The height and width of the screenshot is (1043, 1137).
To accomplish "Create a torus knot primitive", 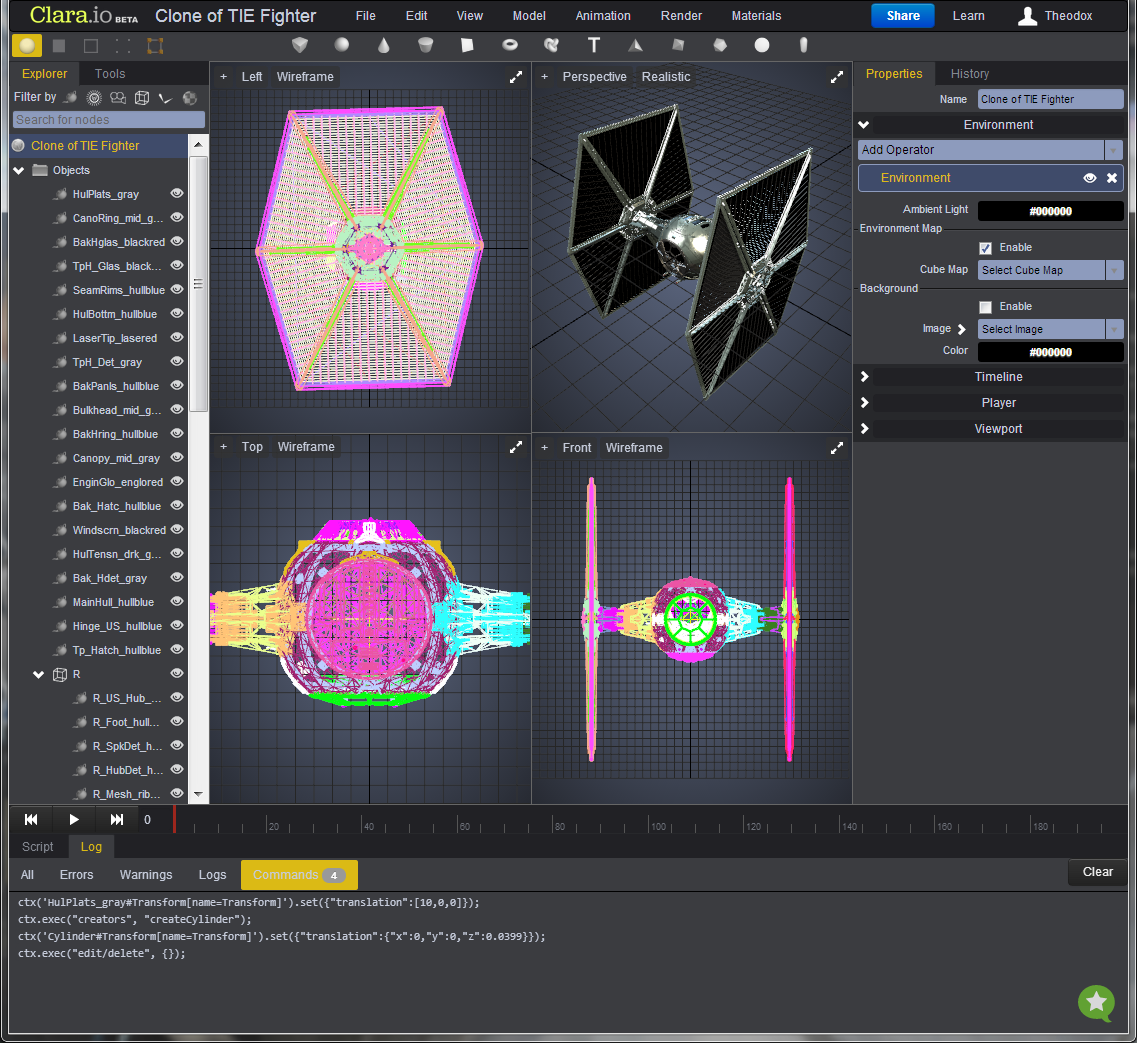I will 552,45.
